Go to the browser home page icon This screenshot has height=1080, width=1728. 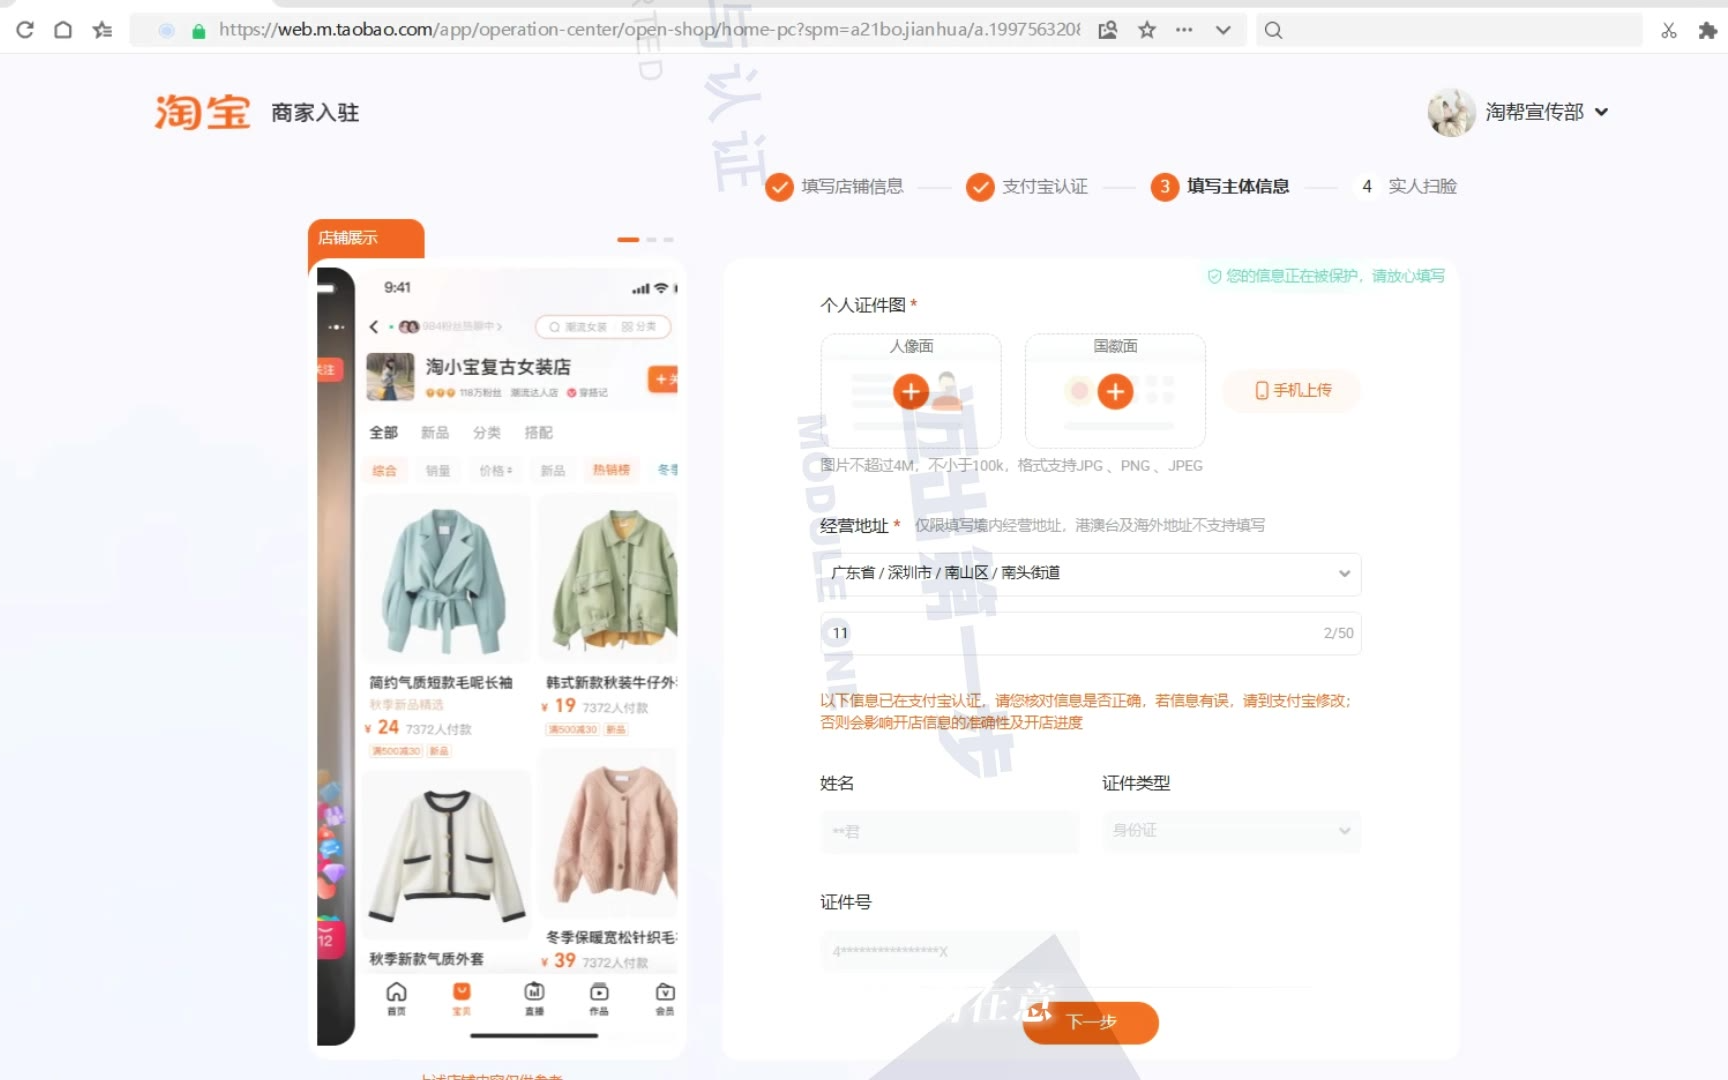(x=63, y=30)
